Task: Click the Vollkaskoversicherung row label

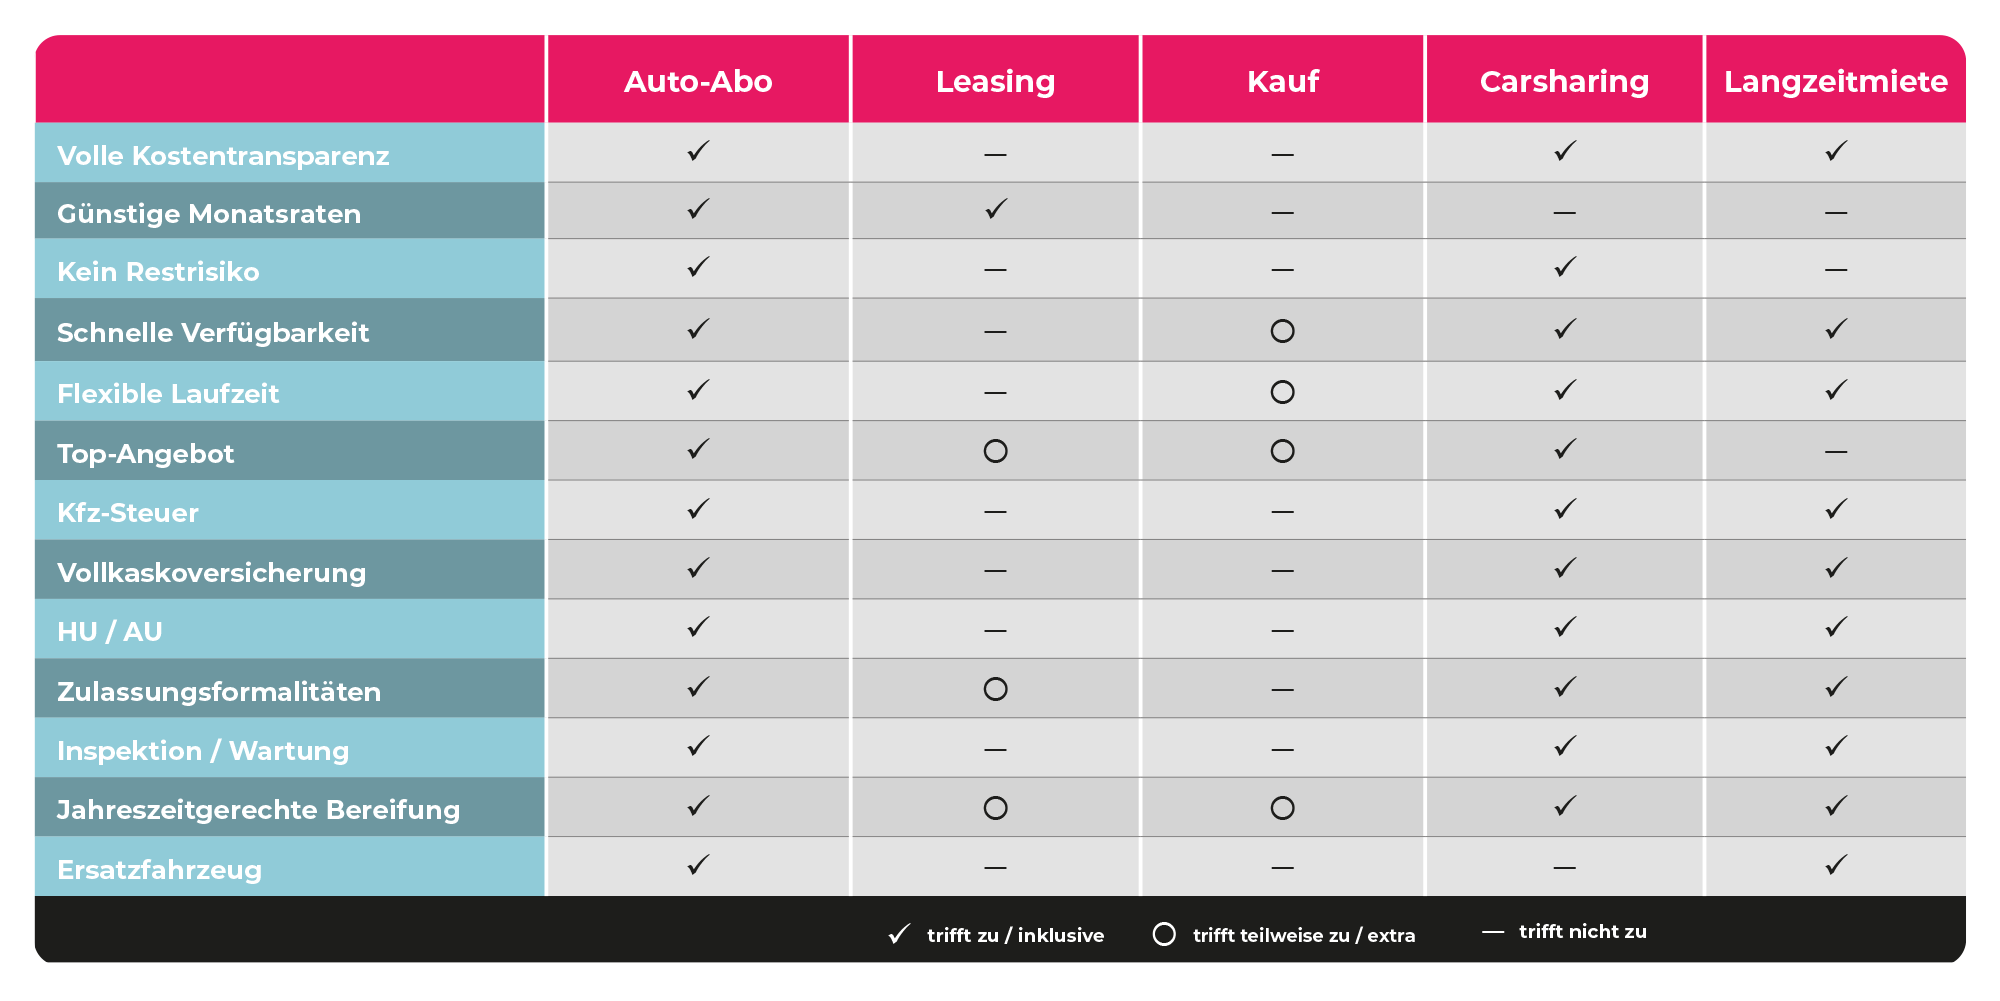Action: (x=212, y=573)
